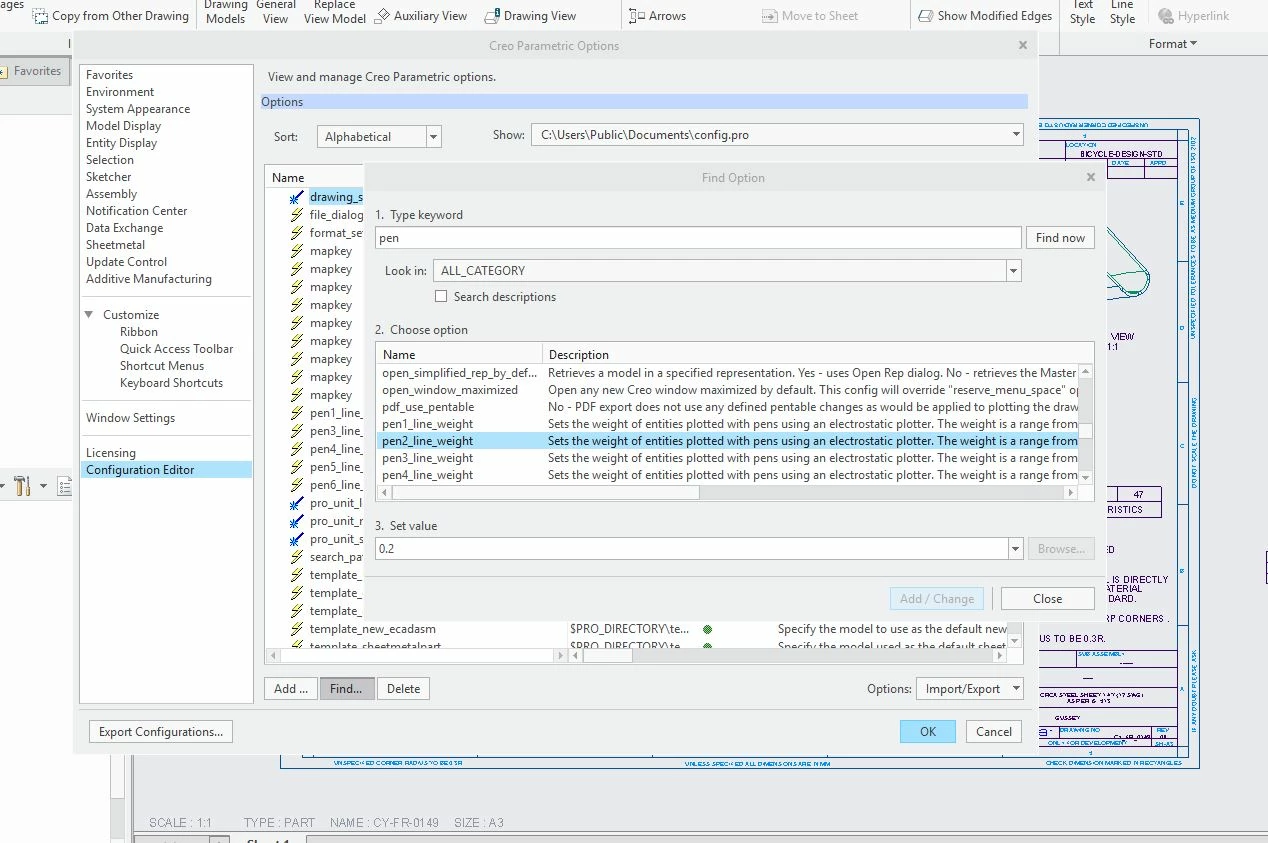Select System Appearance category
Screen dimensions: 1268x843
coord(138,109)
